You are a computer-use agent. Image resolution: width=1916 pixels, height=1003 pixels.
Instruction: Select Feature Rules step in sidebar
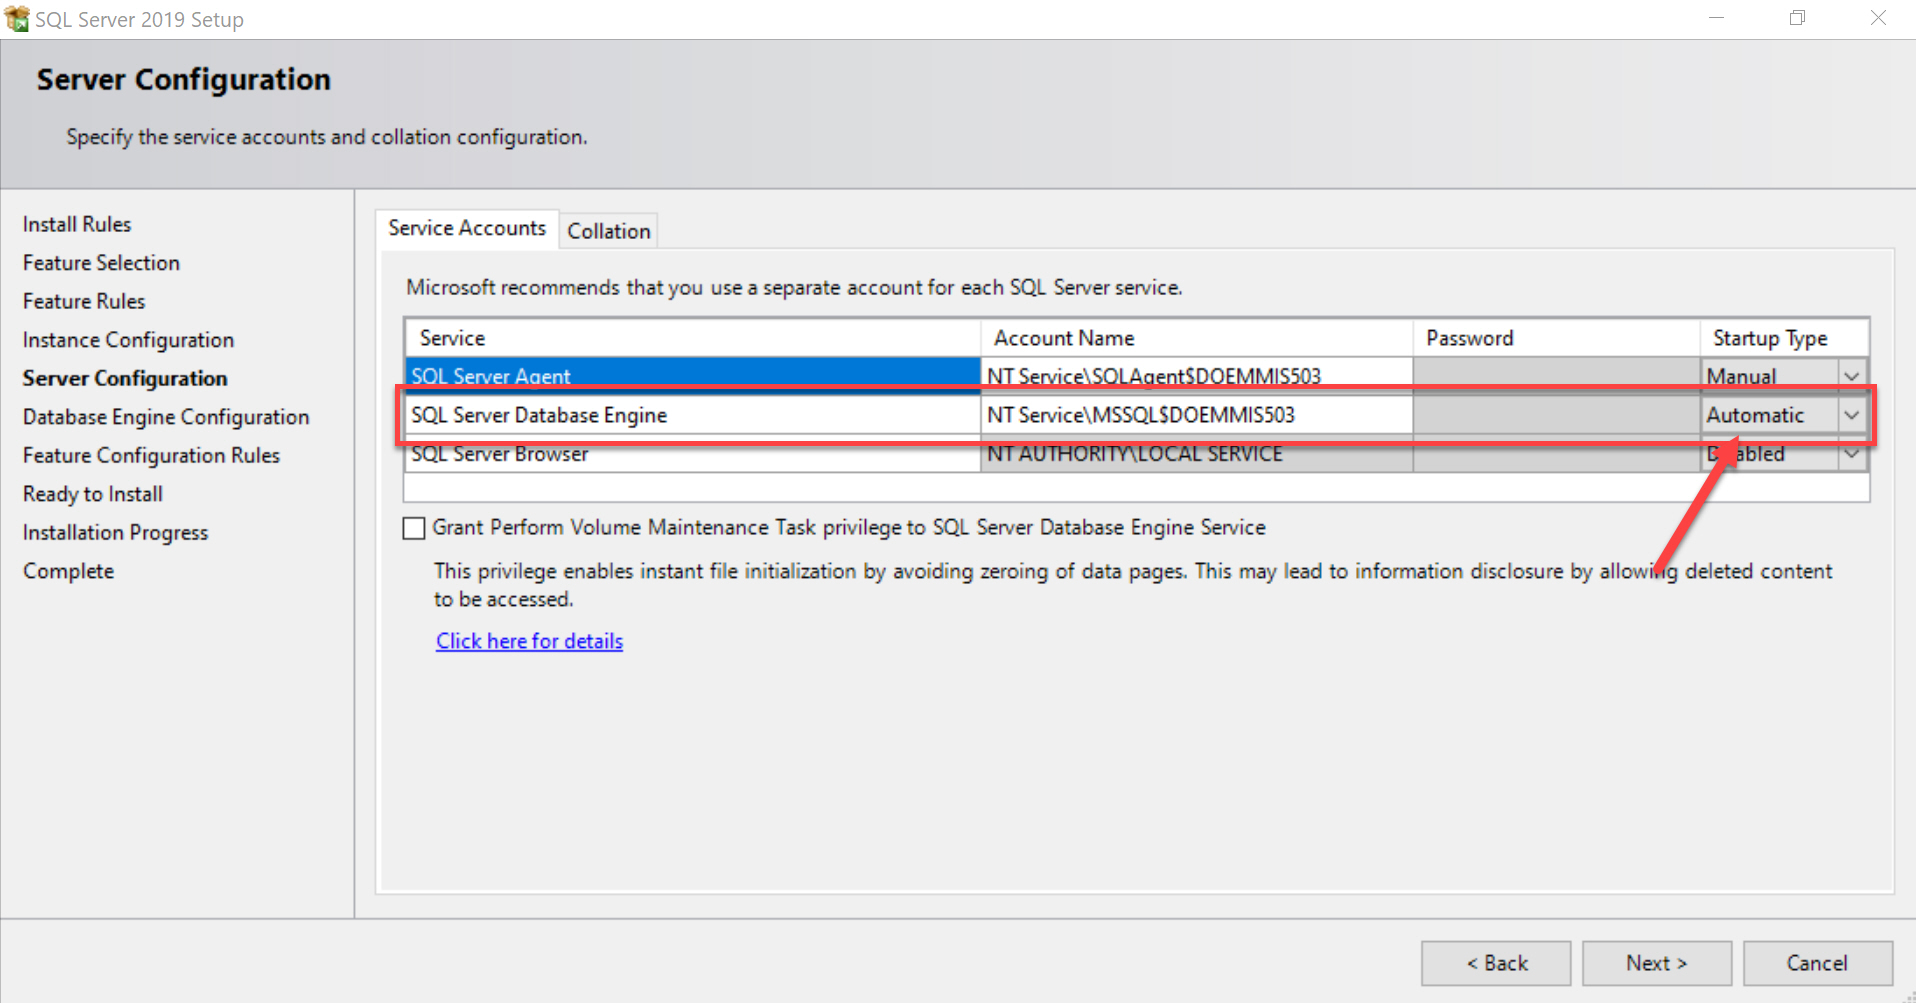pyautogui.click(x=84, y=301)
